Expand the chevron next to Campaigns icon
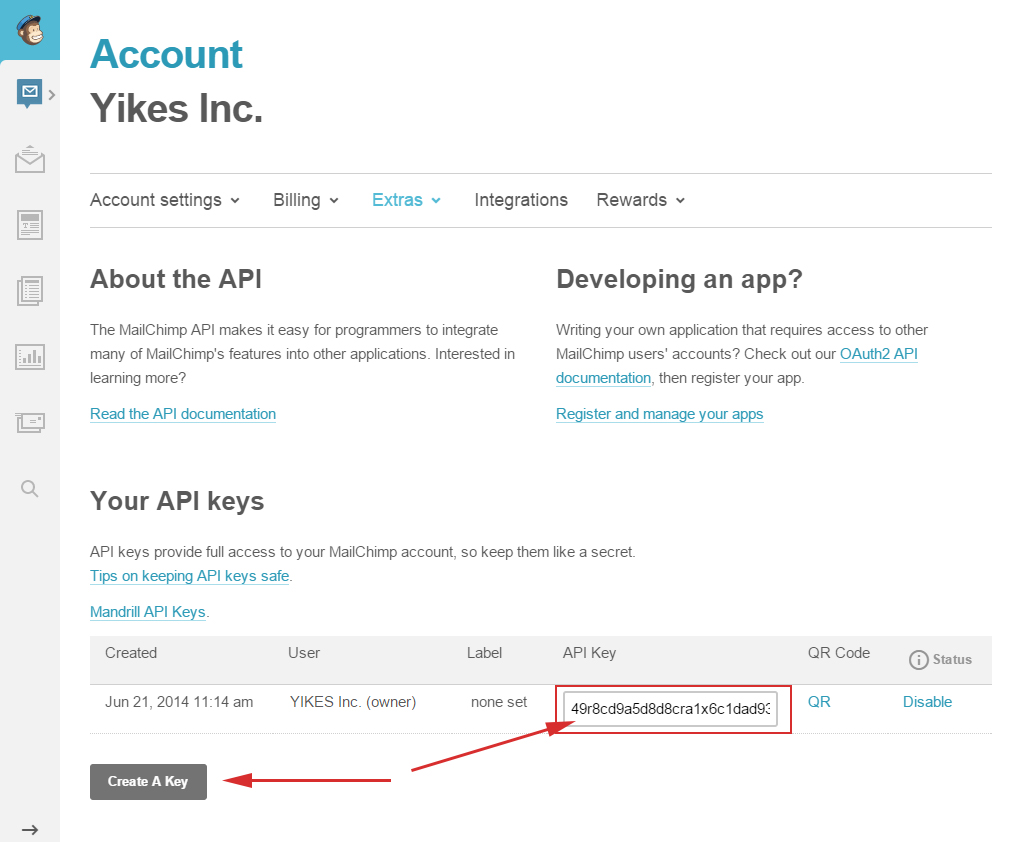Screen dimensions: 1022x842 (x=52, y=95)
